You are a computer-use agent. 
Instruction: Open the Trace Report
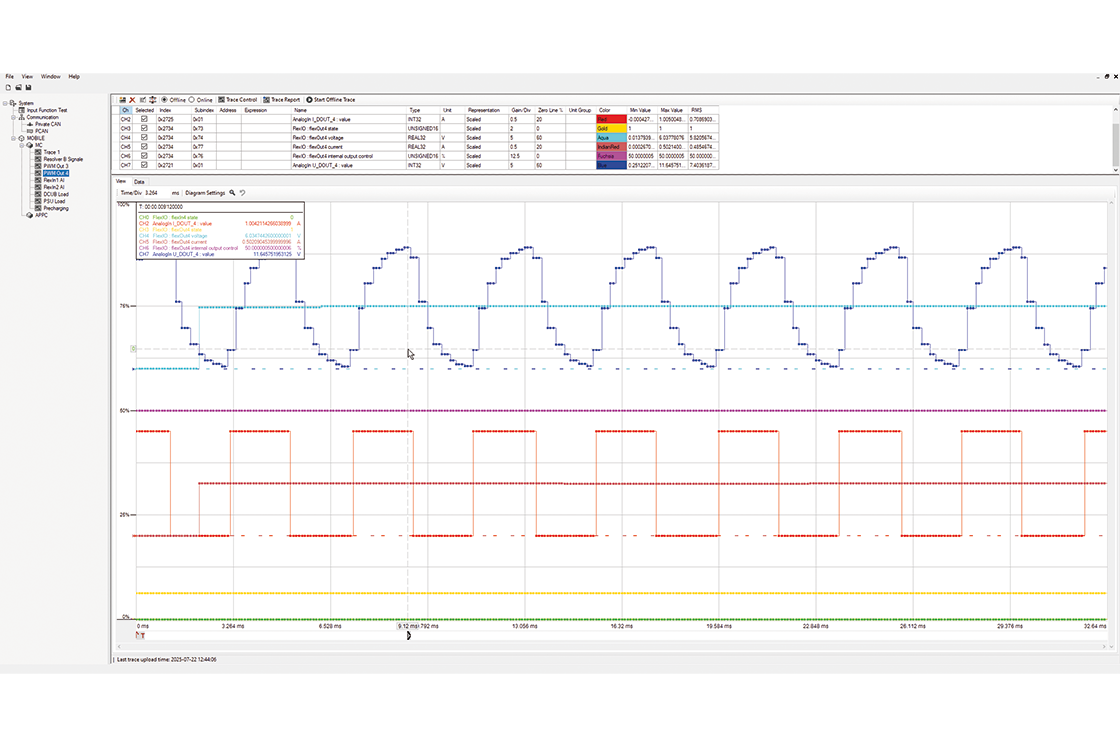click(281, 100)
